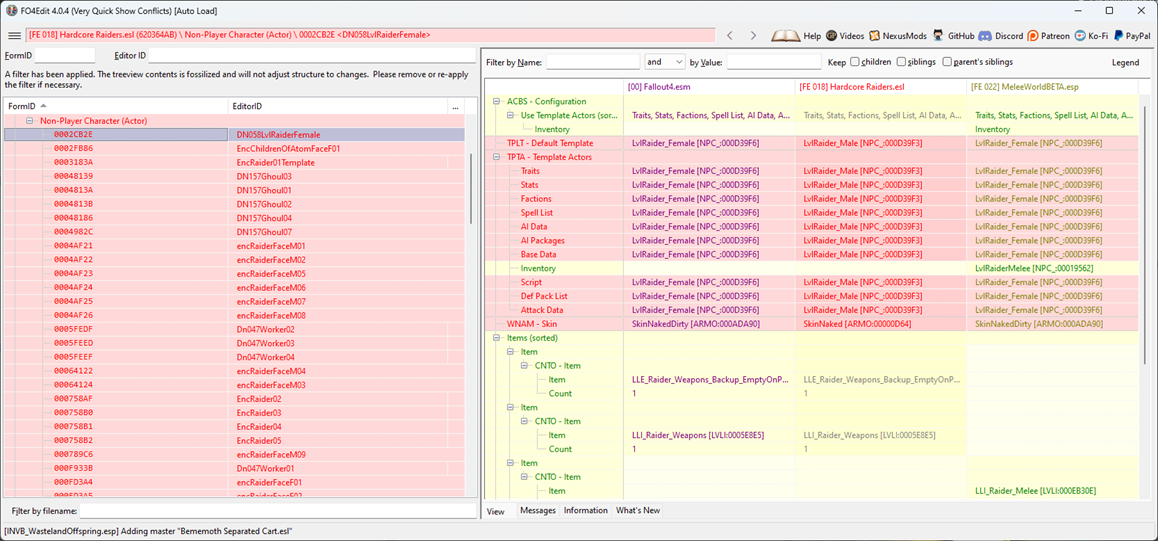Image resolution: width=1158 pixels, height=541 pixels.
Task: Open the Help book icon
Action: pyautogui.click(x=784, y=35)
